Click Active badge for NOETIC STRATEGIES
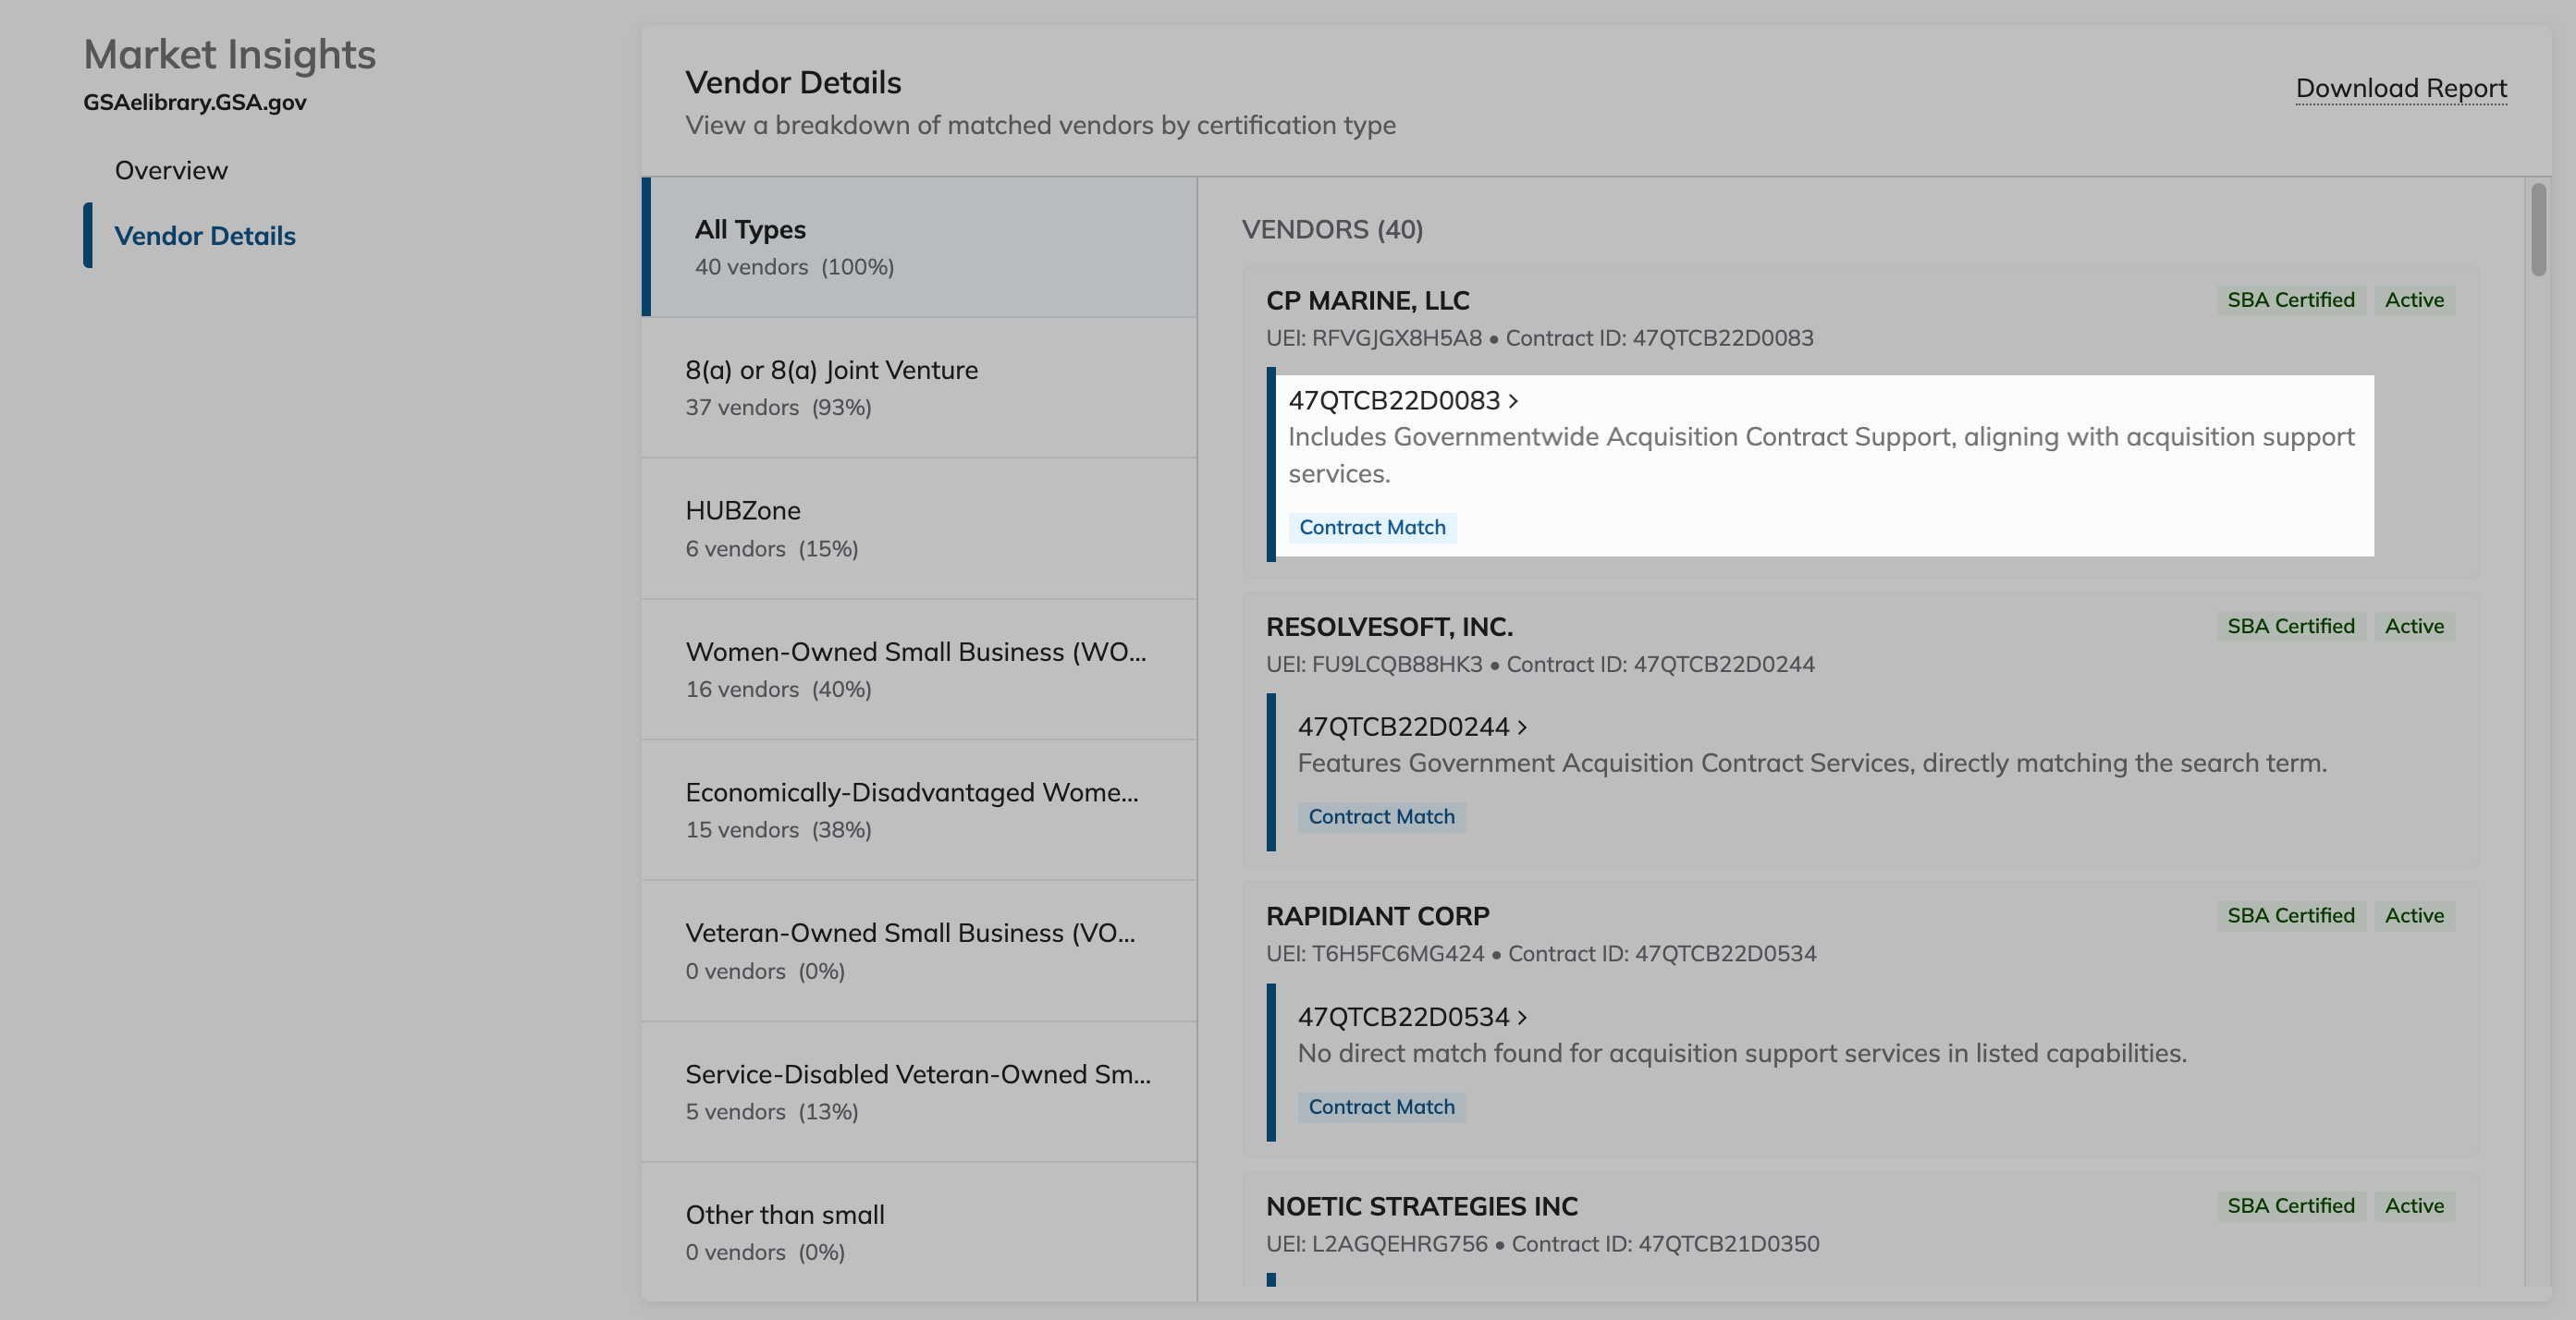Screen dimensions: 2576x1320 tap(2414, 1205)
